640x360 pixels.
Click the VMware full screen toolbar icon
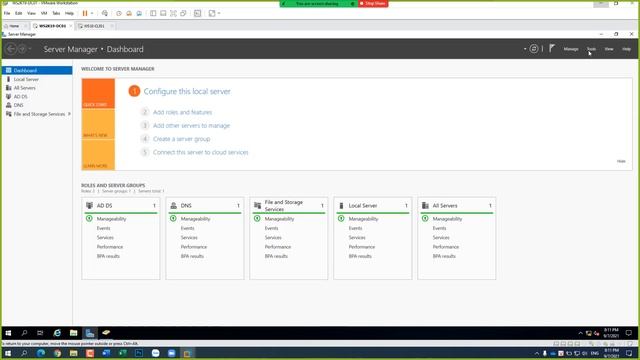(173, 13)
